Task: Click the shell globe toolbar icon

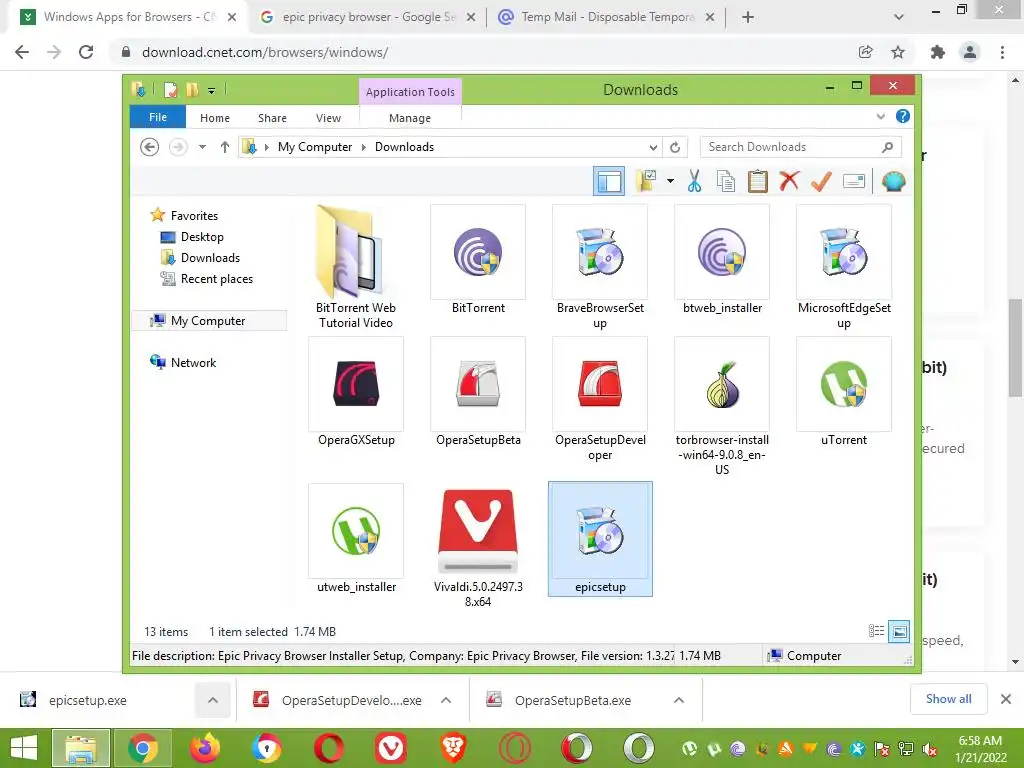Action: [893, 181]
